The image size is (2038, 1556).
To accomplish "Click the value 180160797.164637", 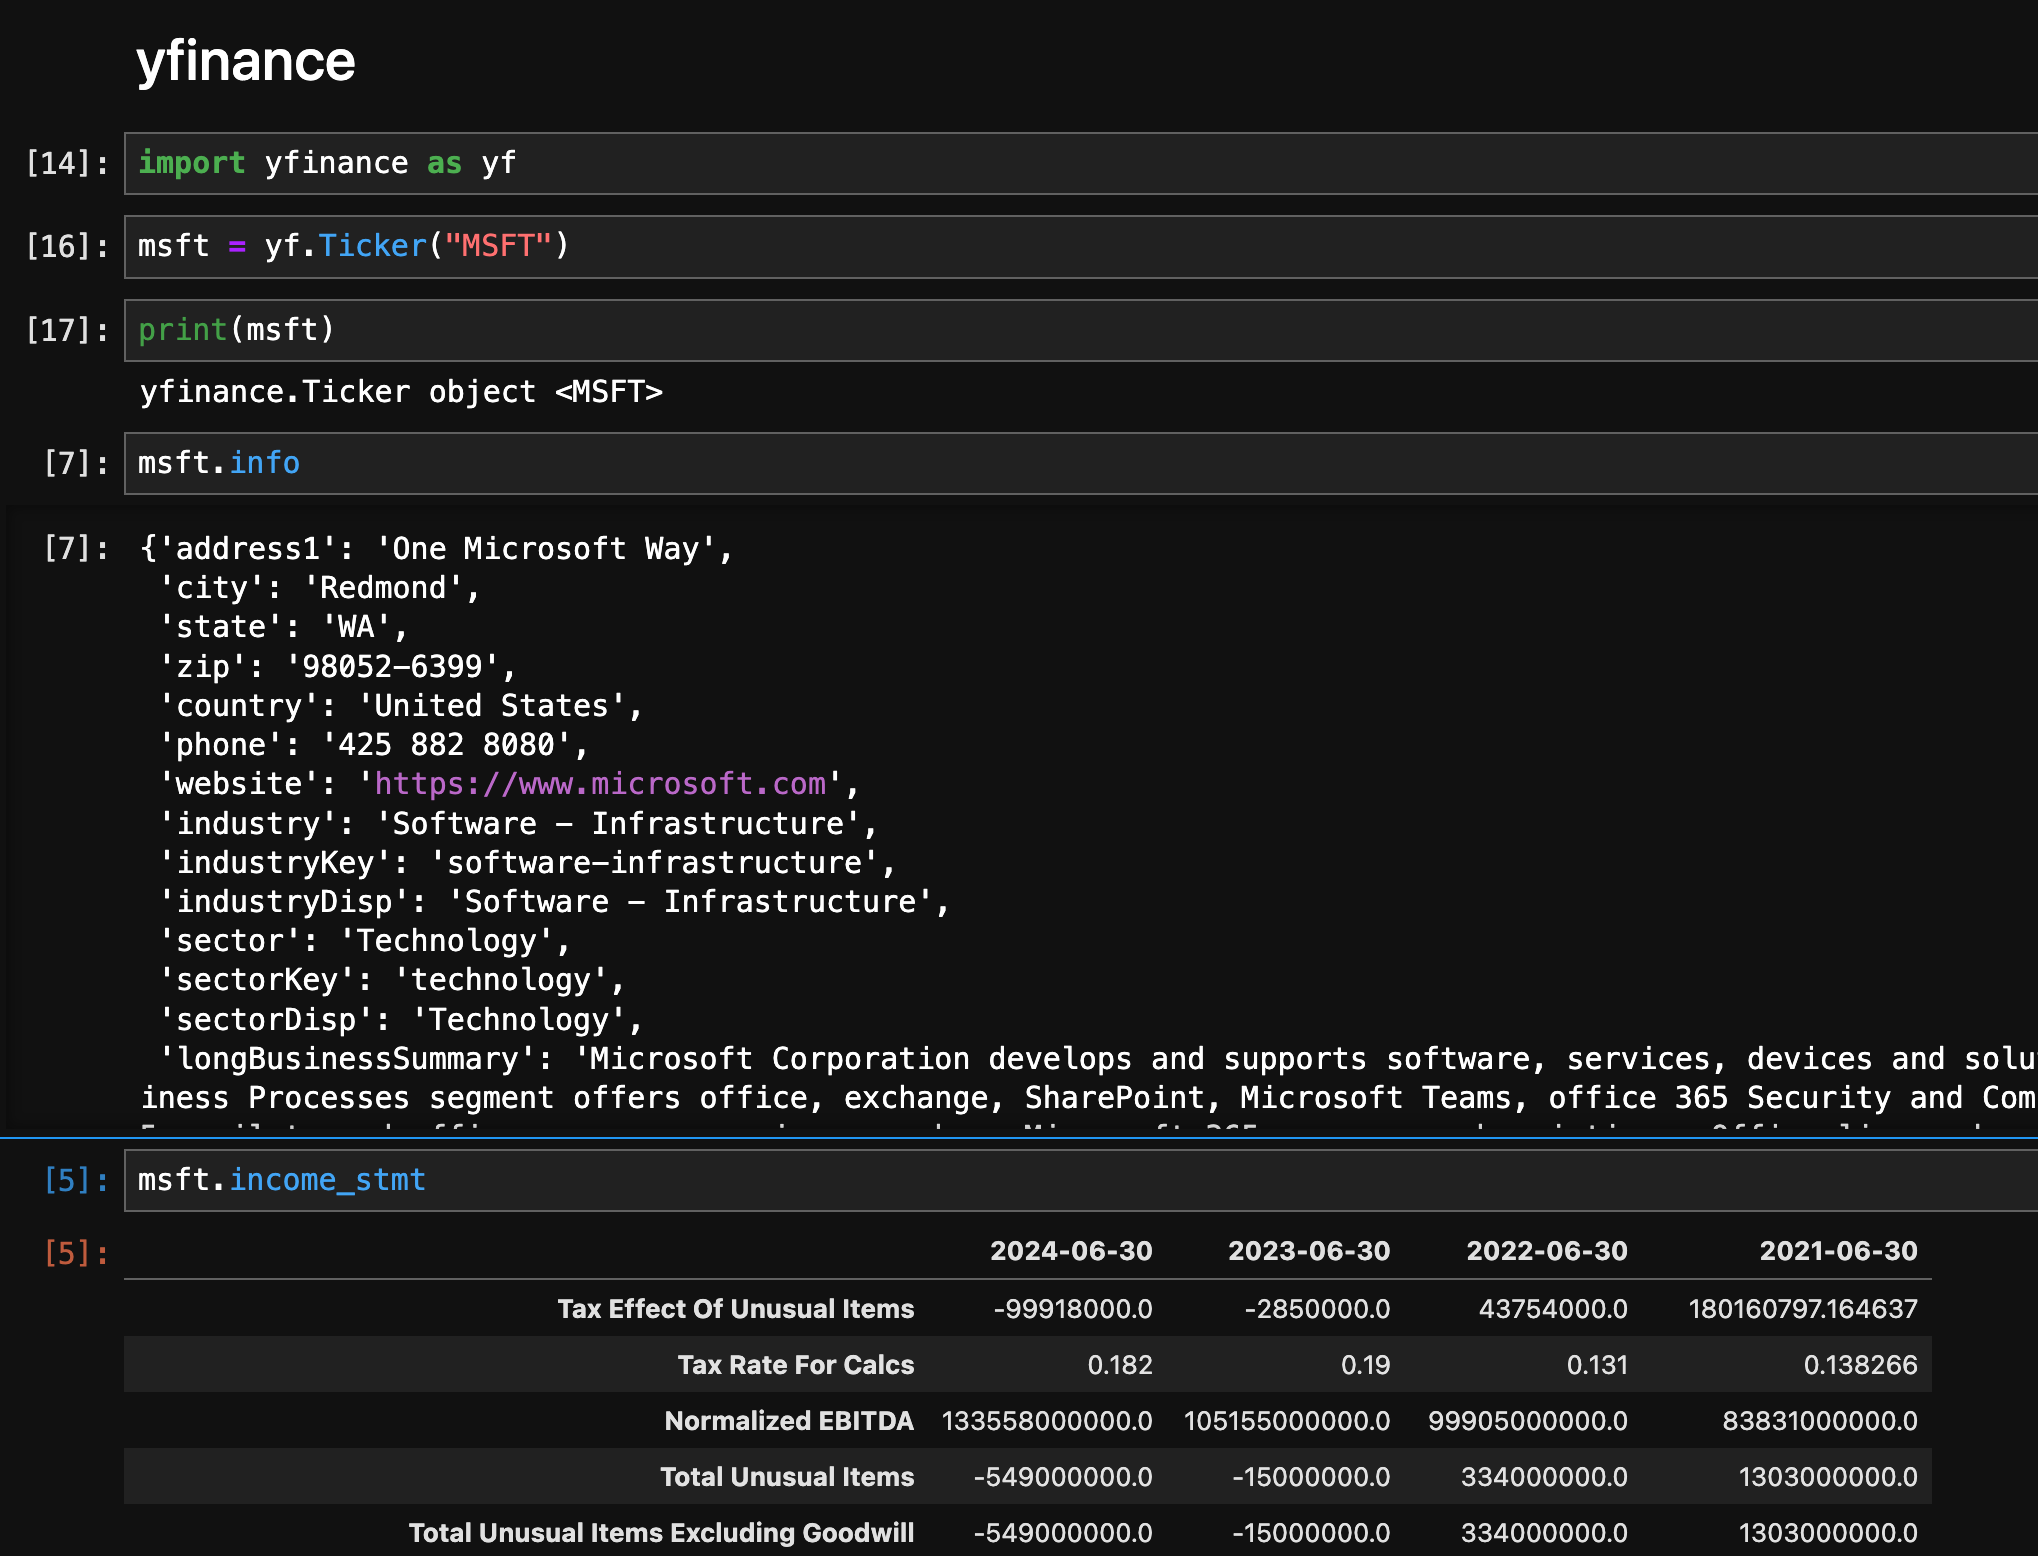I will pos(1803,1309).
